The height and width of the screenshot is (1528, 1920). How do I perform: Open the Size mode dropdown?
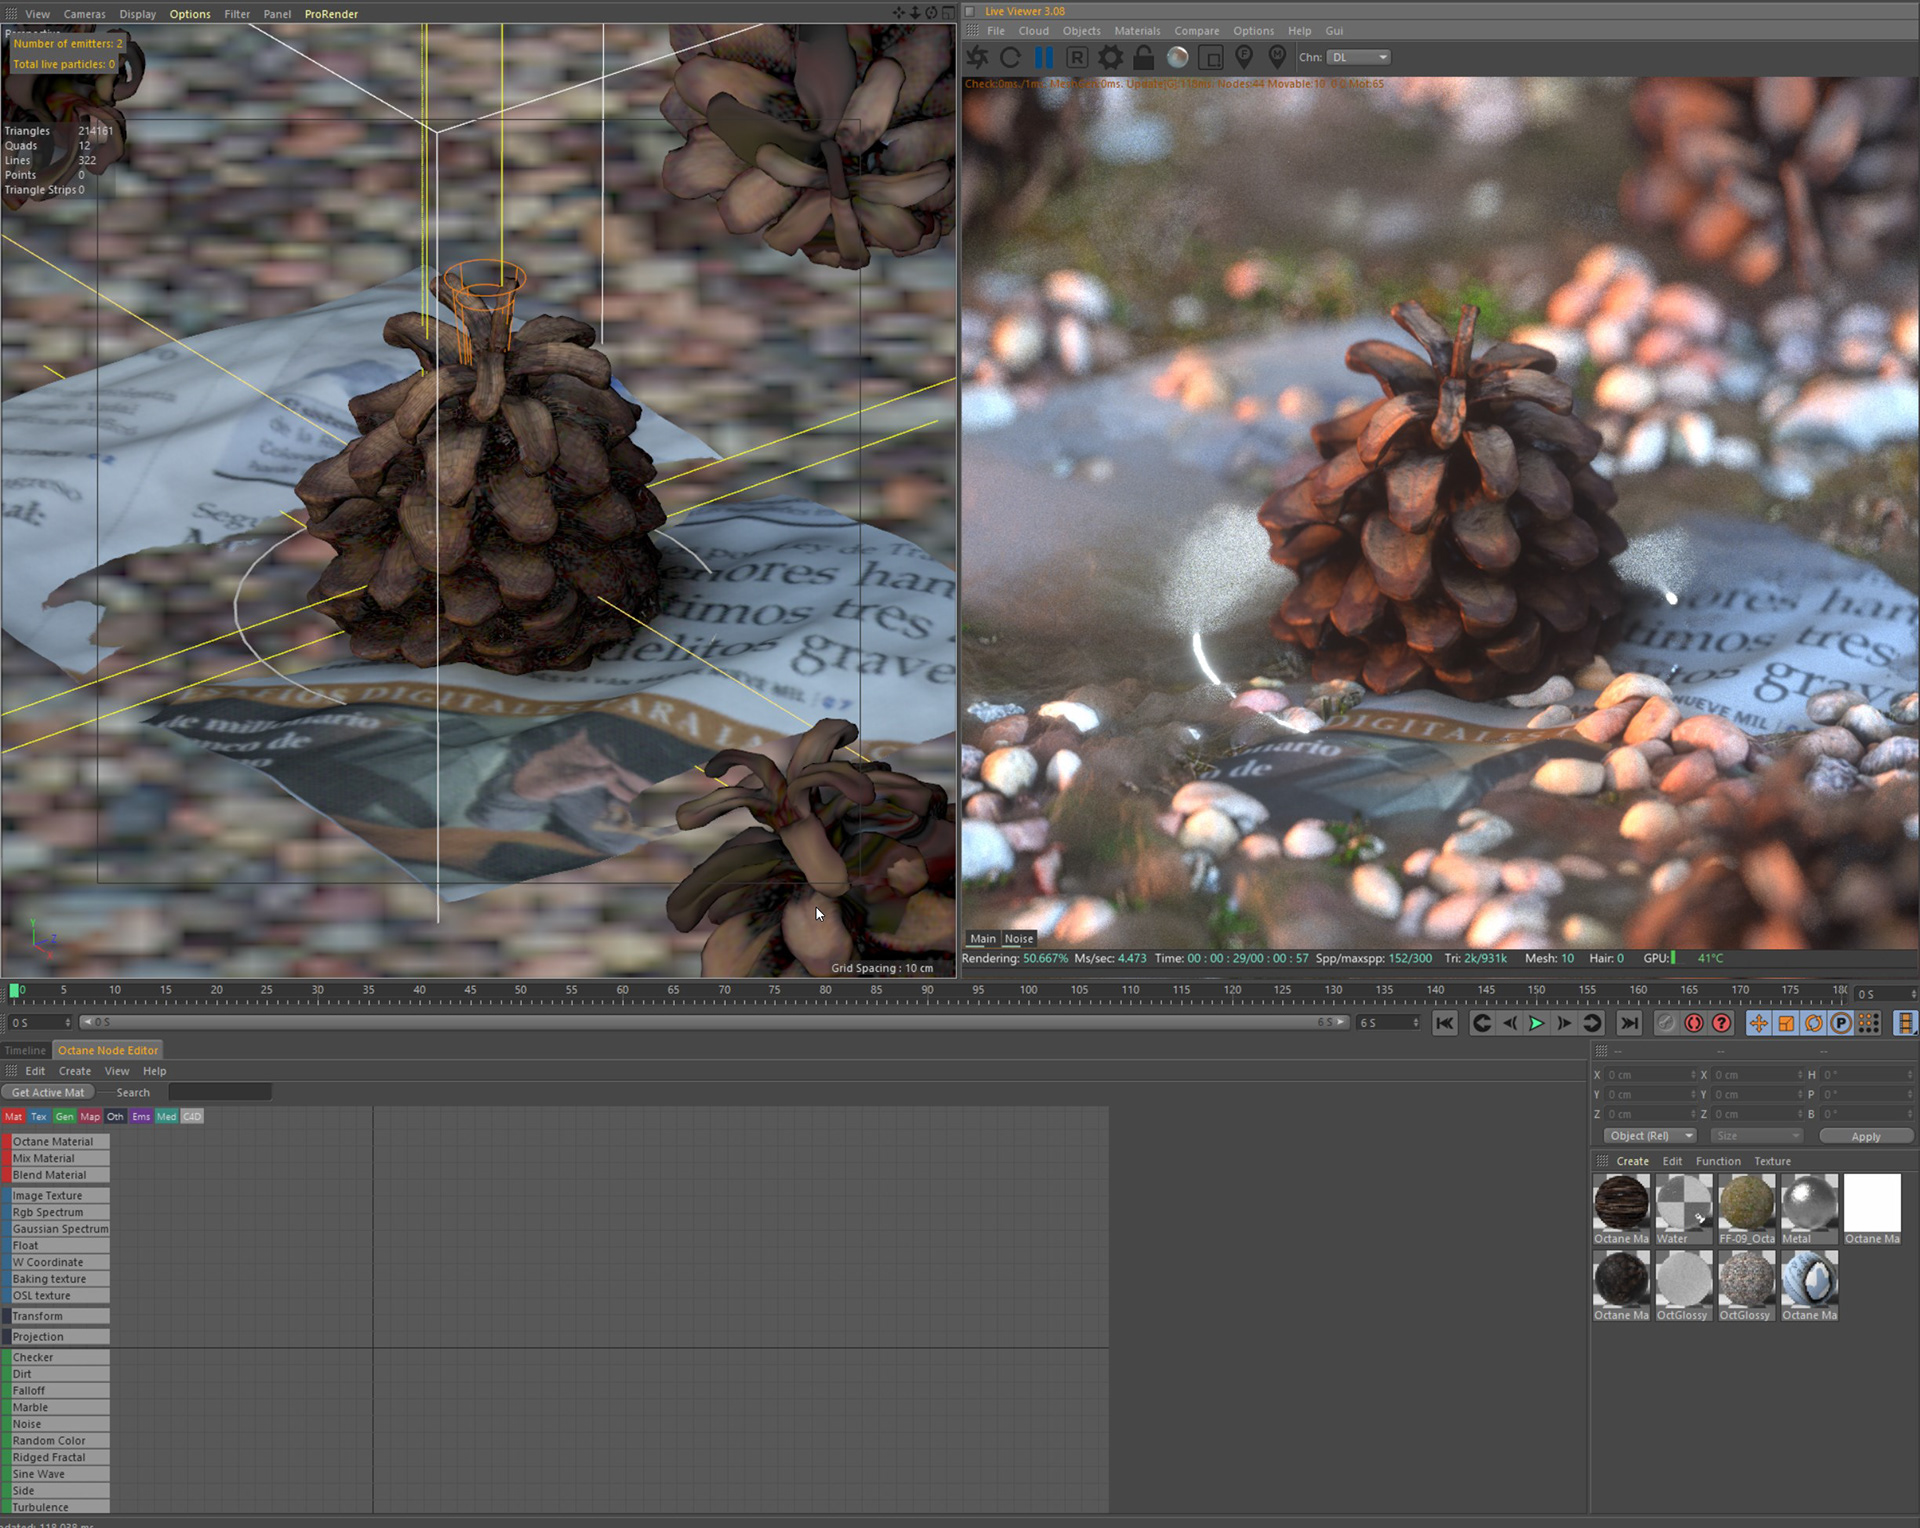point(1756,1136)
